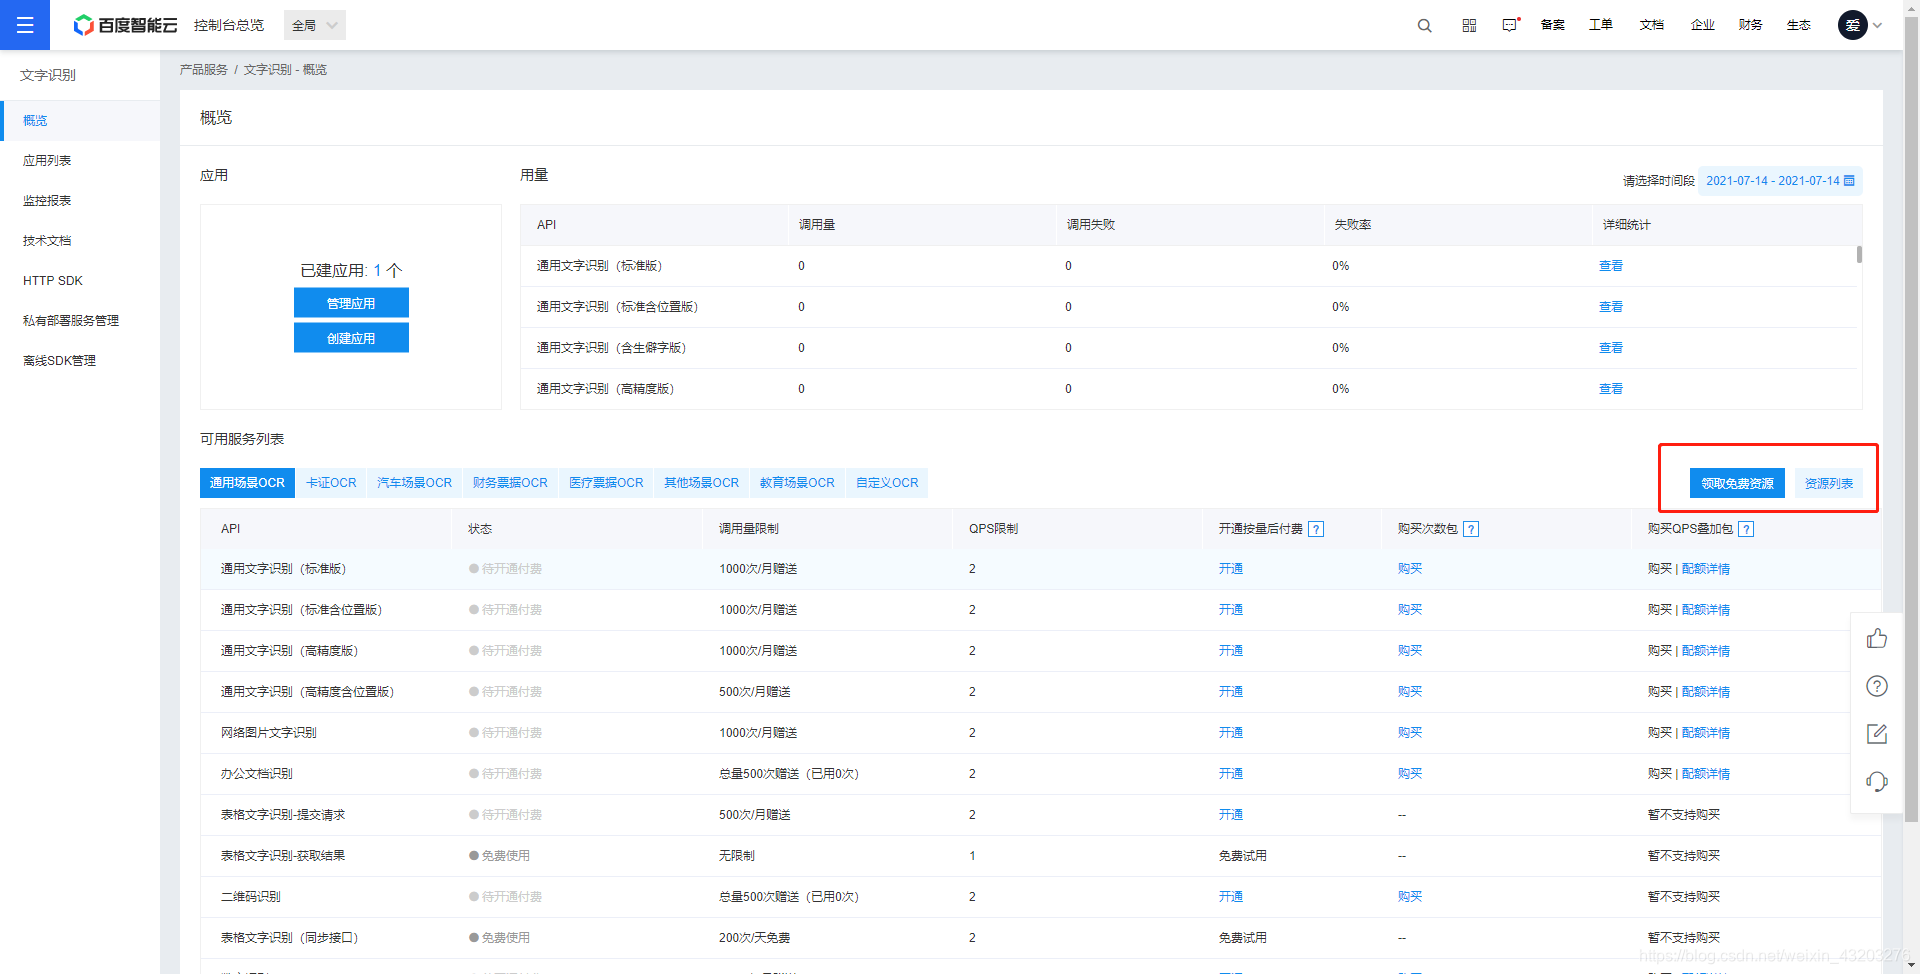Open 生态 in the top navigation
Screen dimensions: 1920x974
(x=1799, y=25)
